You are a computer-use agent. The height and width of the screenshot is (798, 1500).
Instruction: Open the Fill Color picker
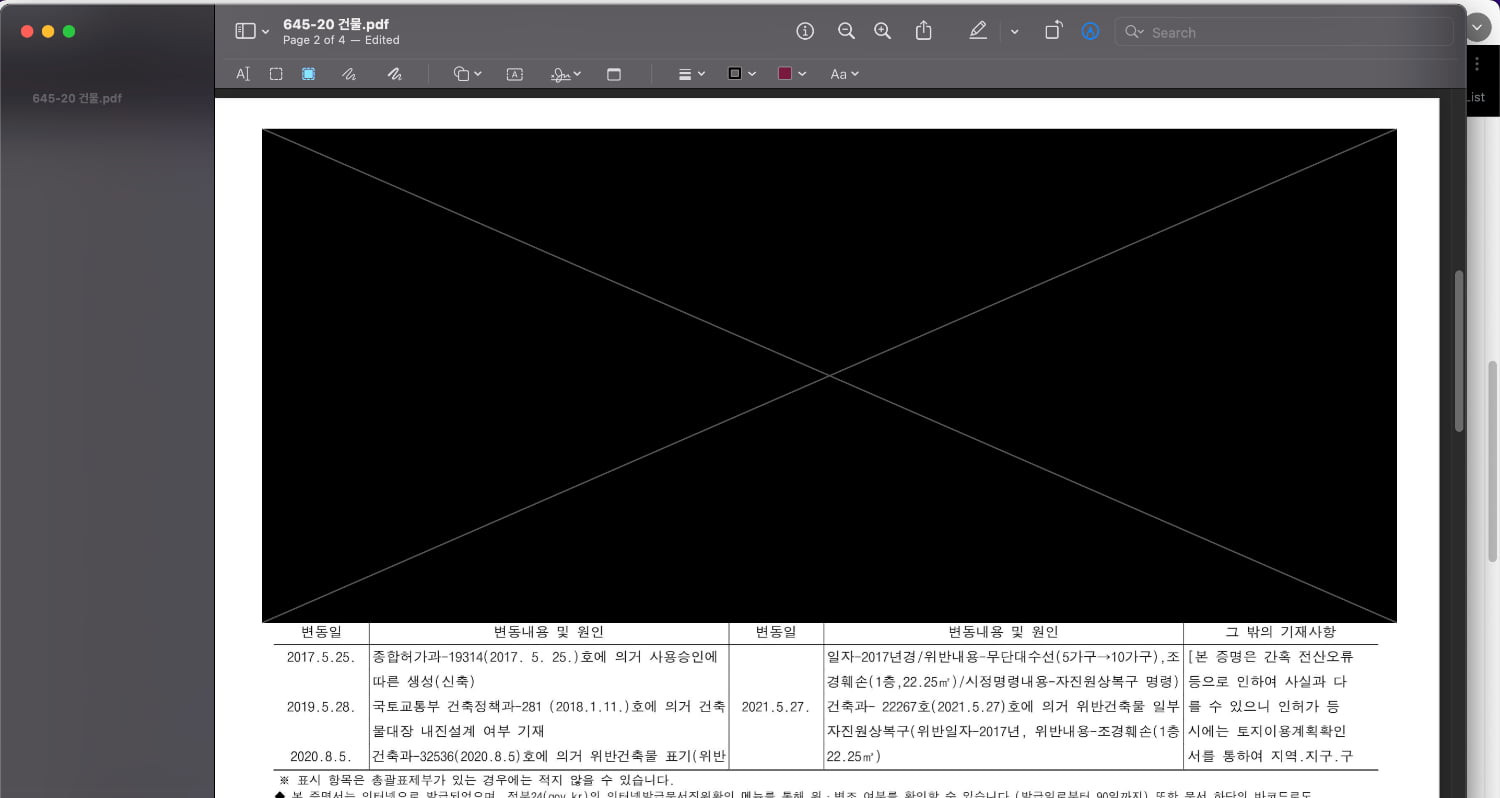coord(792,74)
